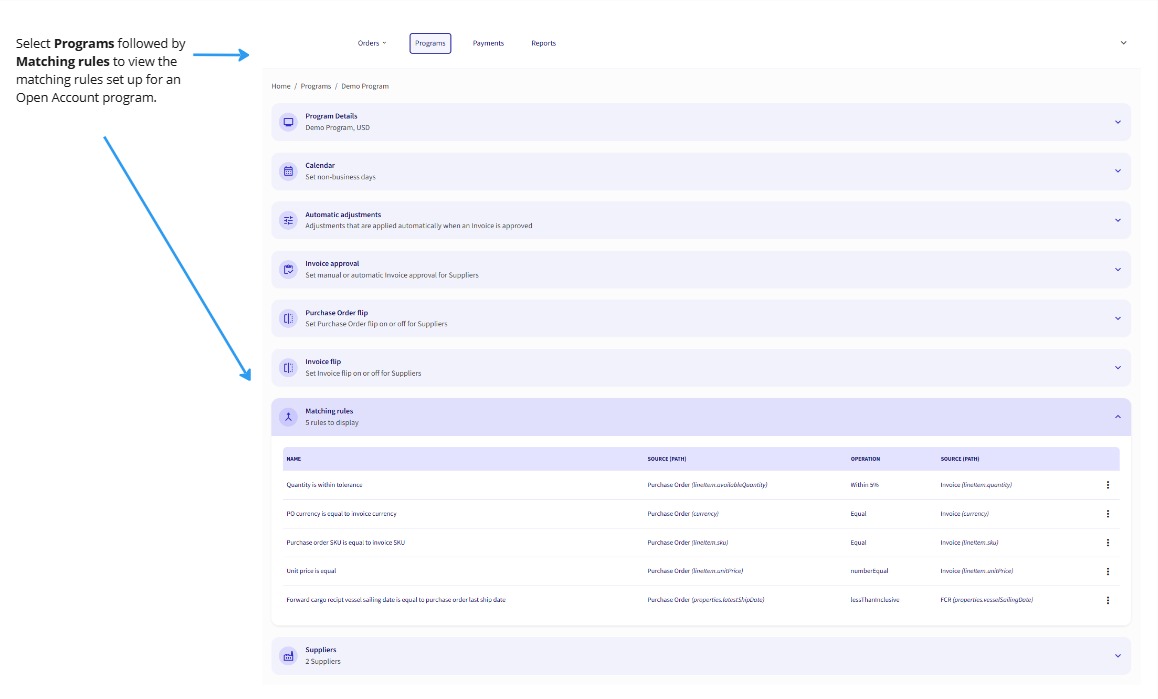Expand the Invoice flip section chevron
Screen dimensions: 1158x699
click(x=1117, y=368)
